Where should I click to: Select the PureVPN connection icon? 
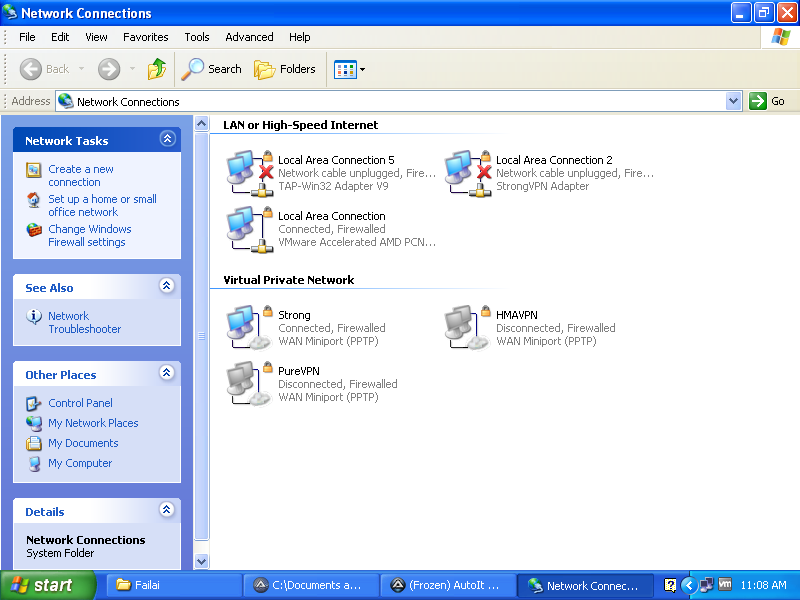tap(248, 383)
